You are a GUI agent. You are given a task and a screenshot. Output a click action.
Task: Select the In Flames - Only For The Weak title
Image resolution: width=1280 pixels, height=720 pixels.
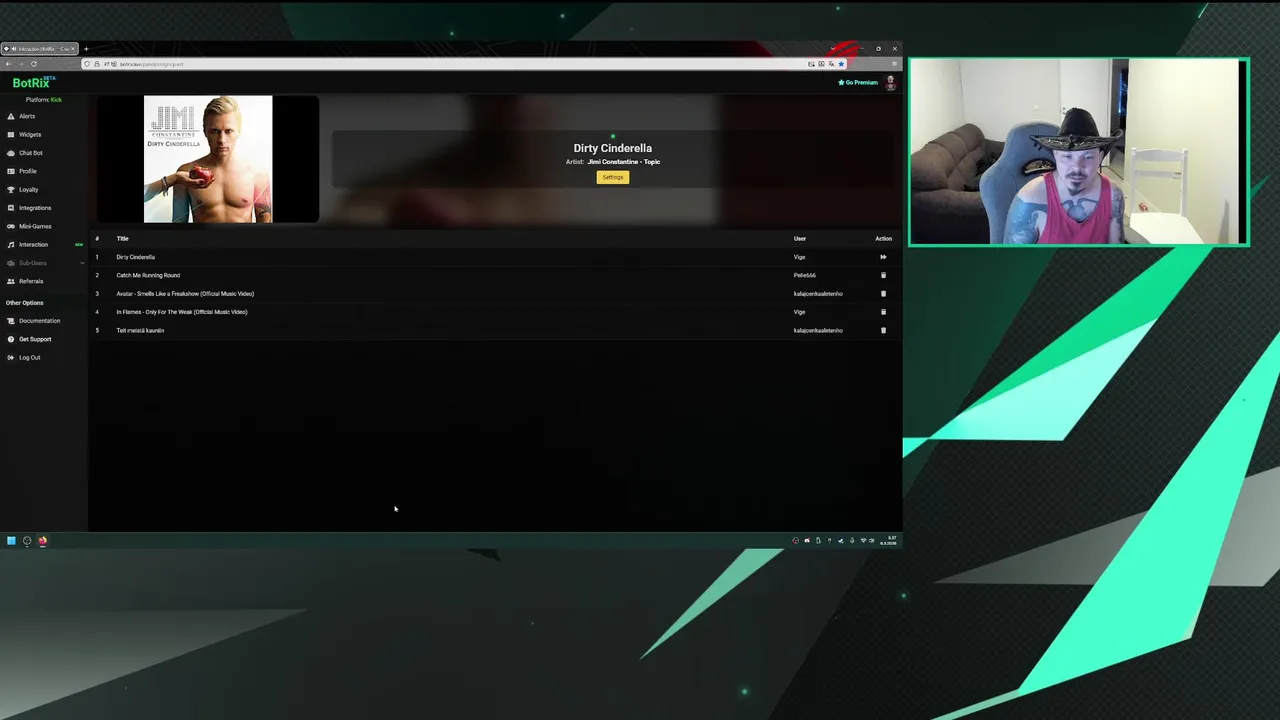coord(182,312)
